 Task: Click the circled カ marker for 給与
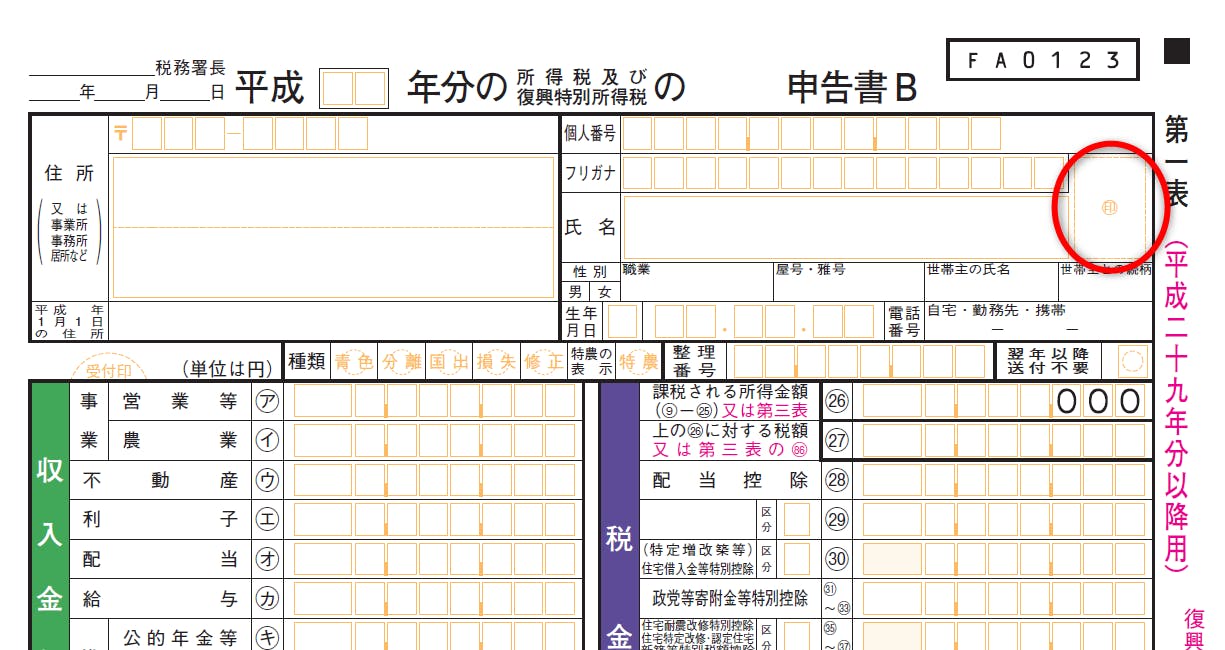tap(267, 599)
